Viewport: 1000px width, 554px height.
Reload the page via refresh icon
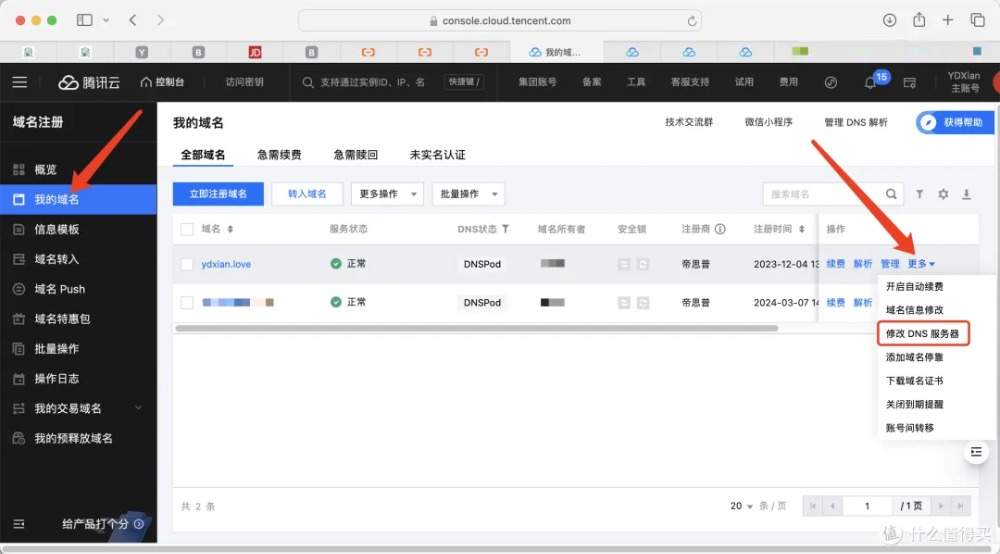(x=692, y=21)
